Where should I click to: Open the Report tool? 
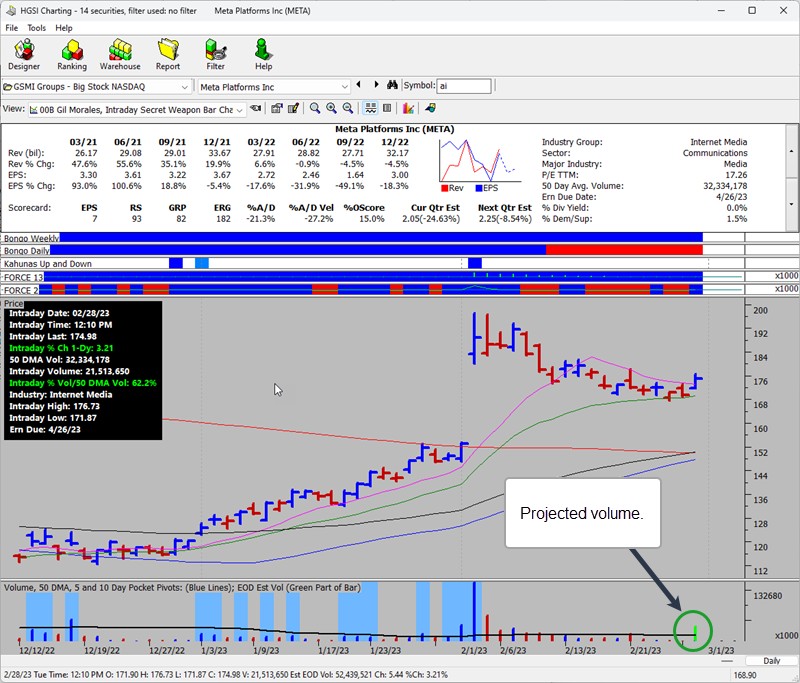click(x=167, y=54)
